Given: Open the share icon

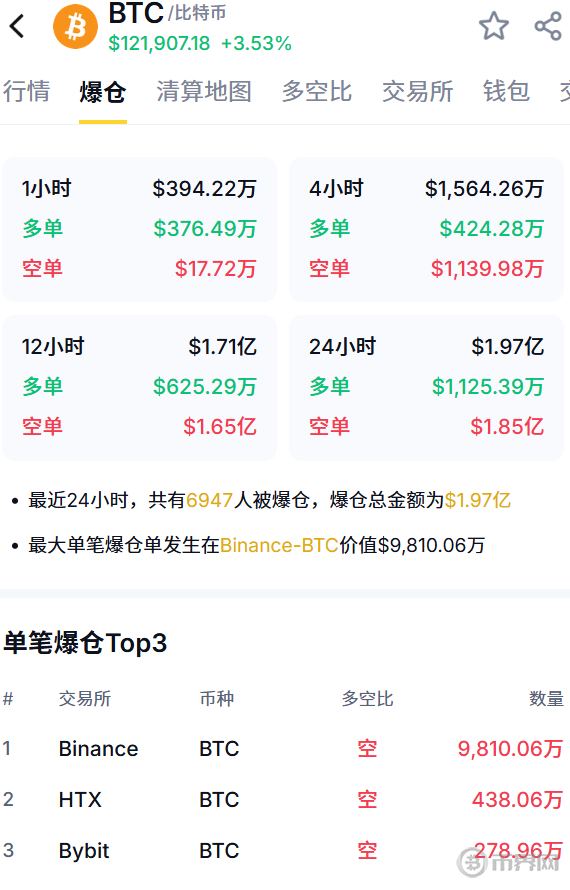Looking at the screenshot, I should [548, 26].
